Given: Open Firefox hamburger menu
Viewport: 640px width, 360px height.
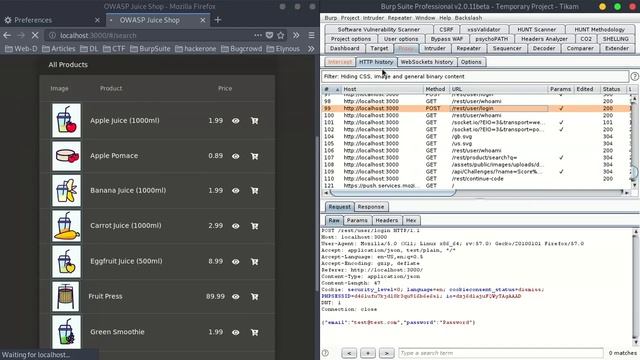Looking at the screenshot, I should pos(311,36).
